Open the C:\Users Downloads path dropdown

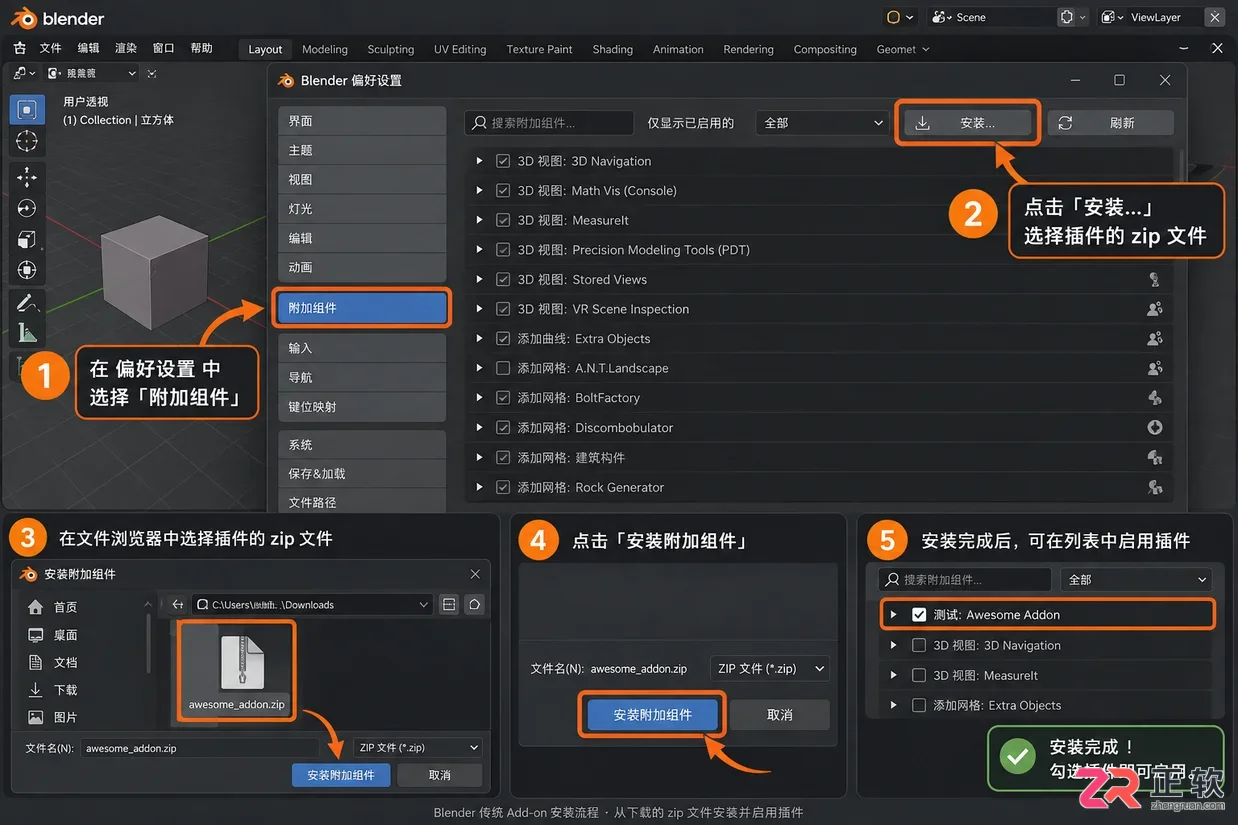pyautogui.click(x=312, y=604)
